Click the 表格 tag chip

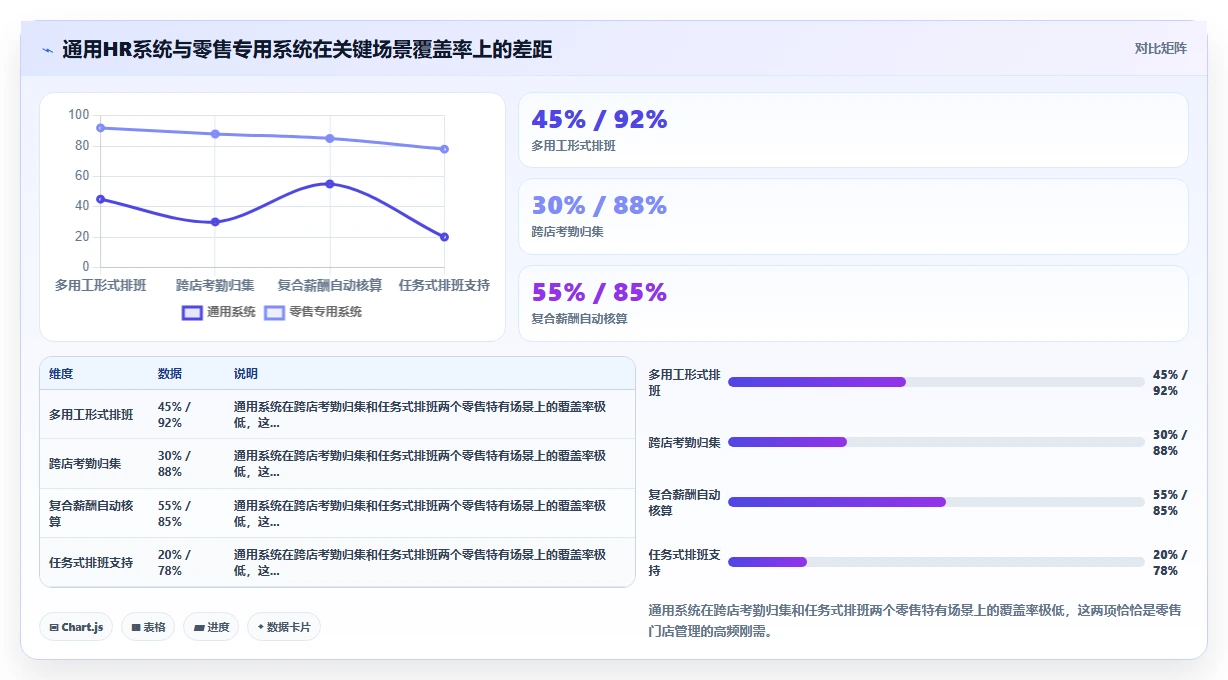(x=148, y=627)
